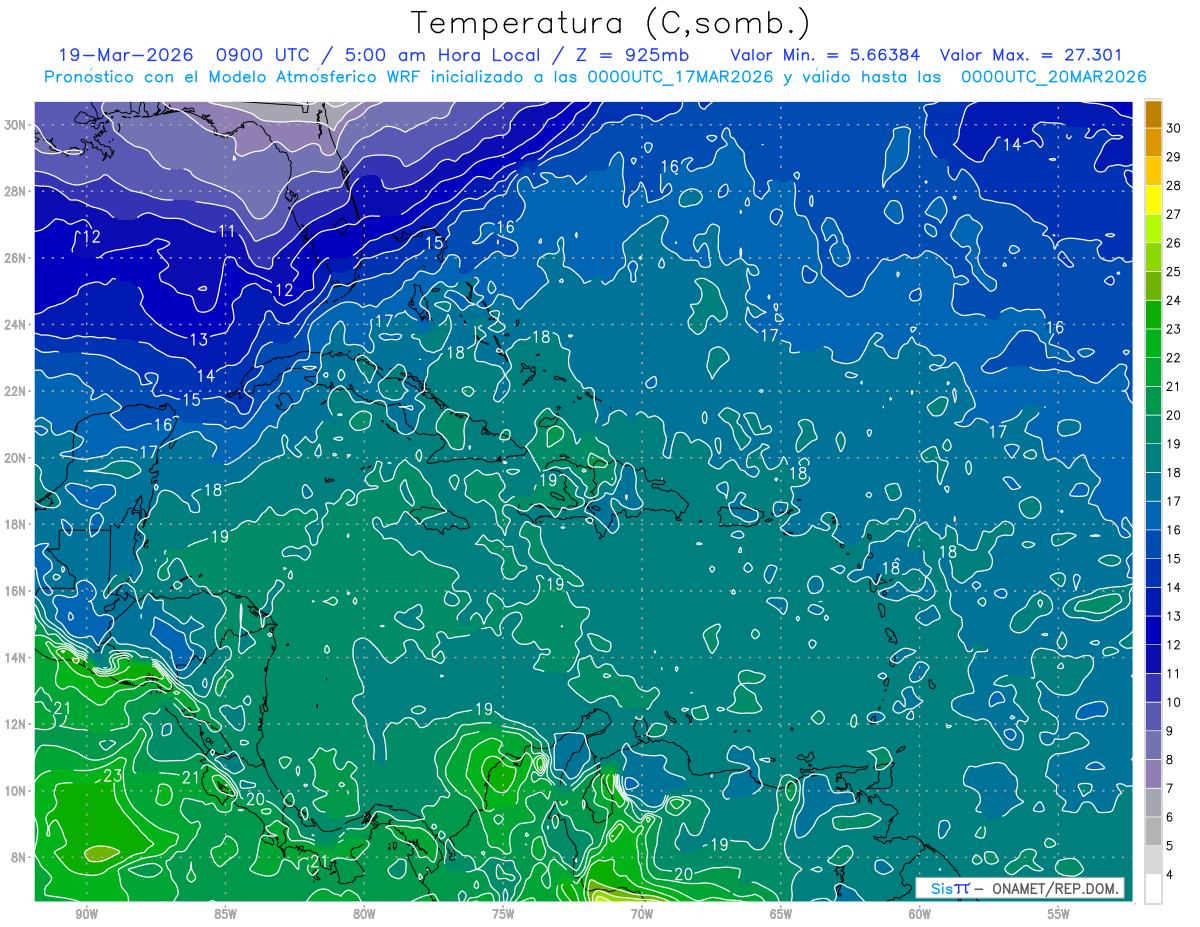
Task: Click the '65W' longitude axis label
Action: point(781,914)
